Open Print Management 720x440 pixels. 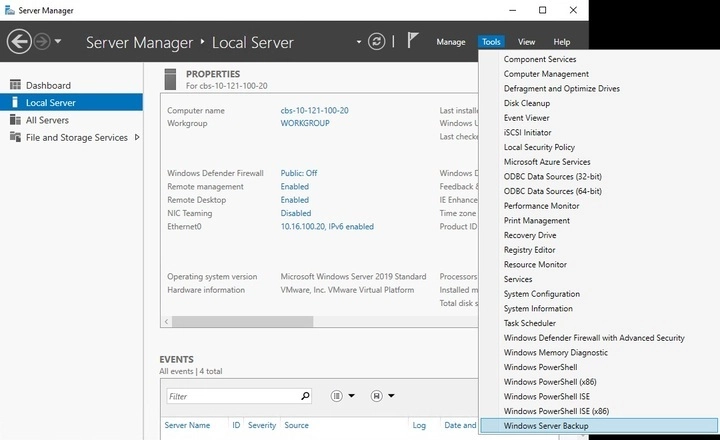(x=536, y=221)
